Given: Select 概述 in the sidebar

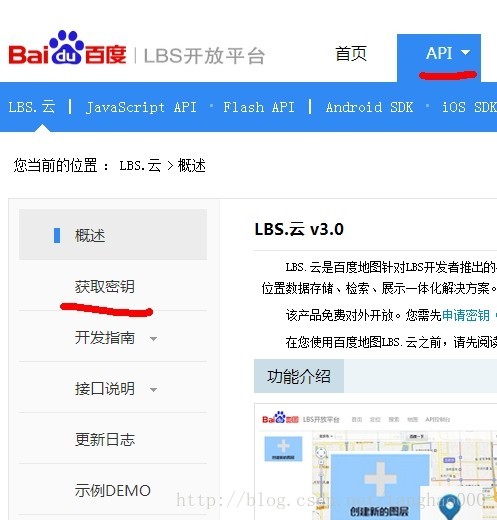Looking at the screenshot, I should pos(113,235).
